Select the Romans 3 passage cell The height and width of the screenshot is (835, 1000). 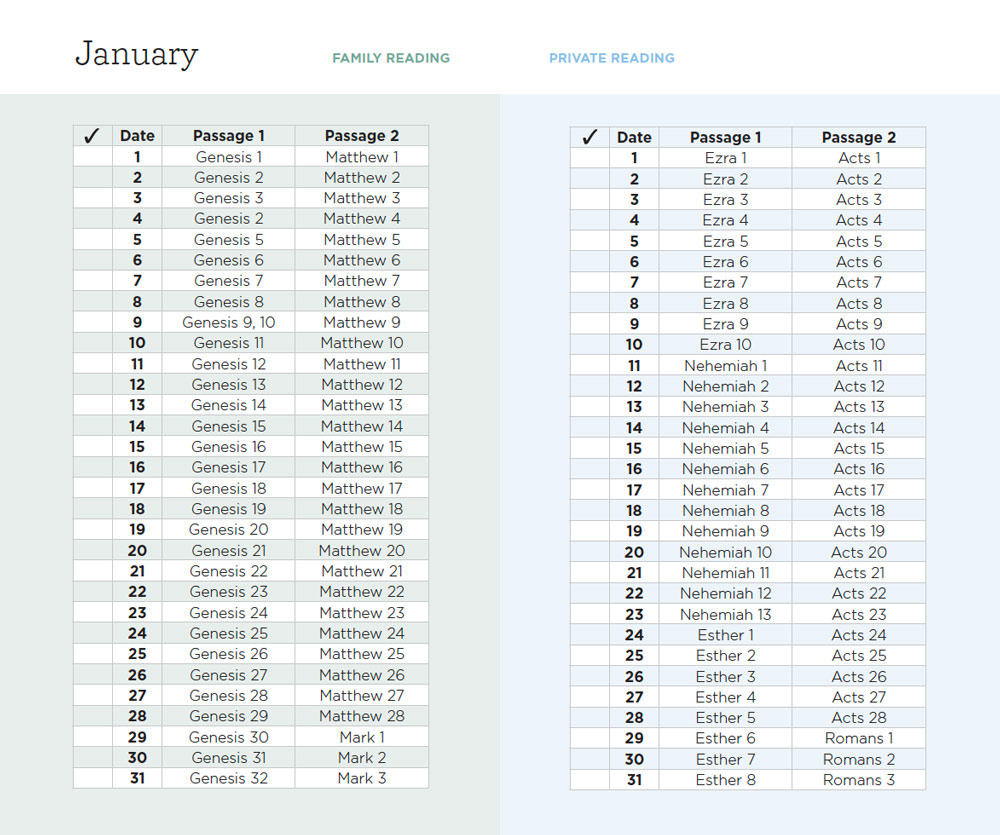pos(858,780)
